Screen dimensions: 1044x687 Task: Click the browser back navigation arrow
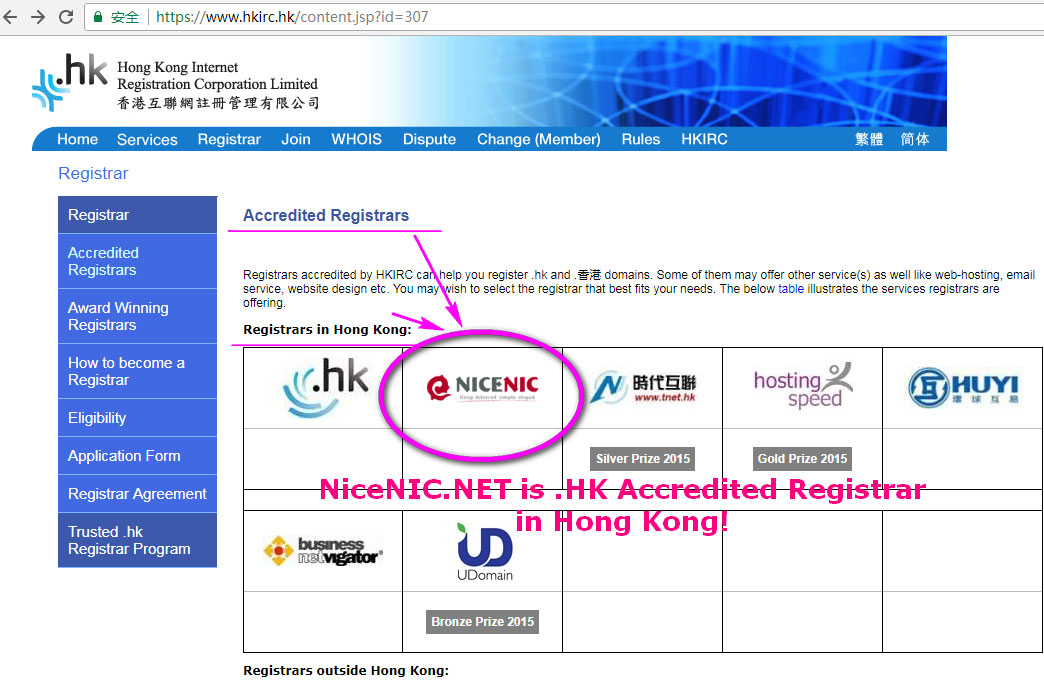click(11, 16)
